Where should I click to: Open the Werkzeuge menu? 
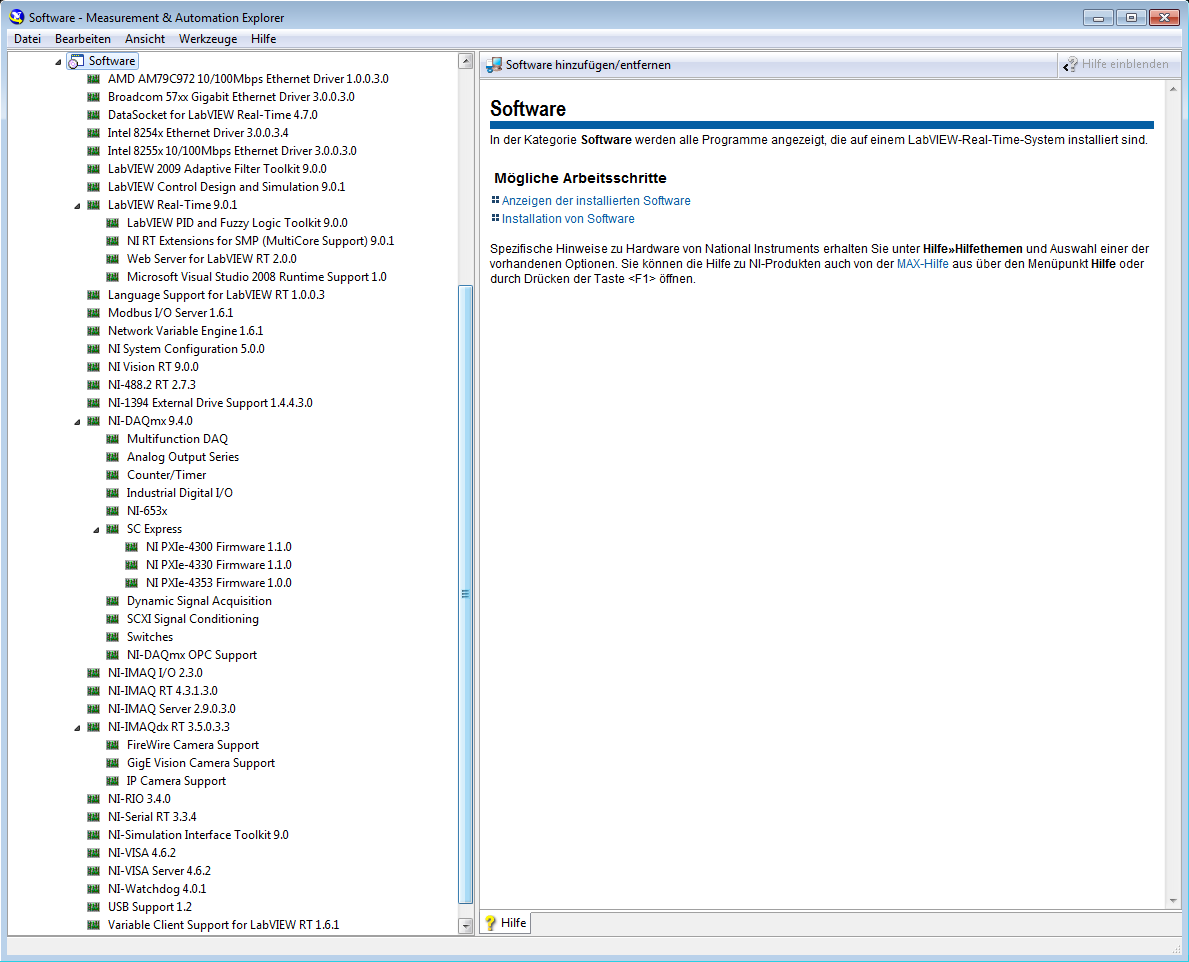208,39
